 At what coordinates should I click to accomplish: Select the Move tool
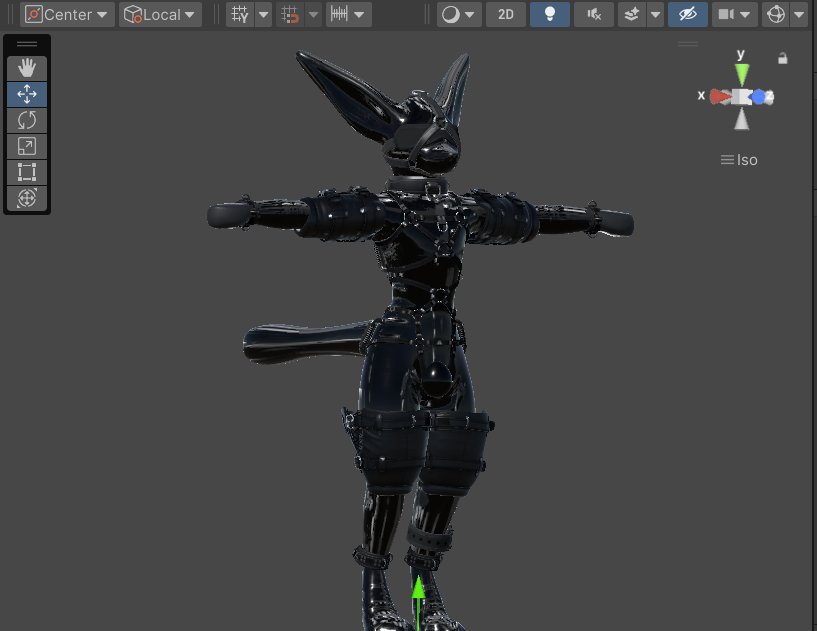(27, 94)
